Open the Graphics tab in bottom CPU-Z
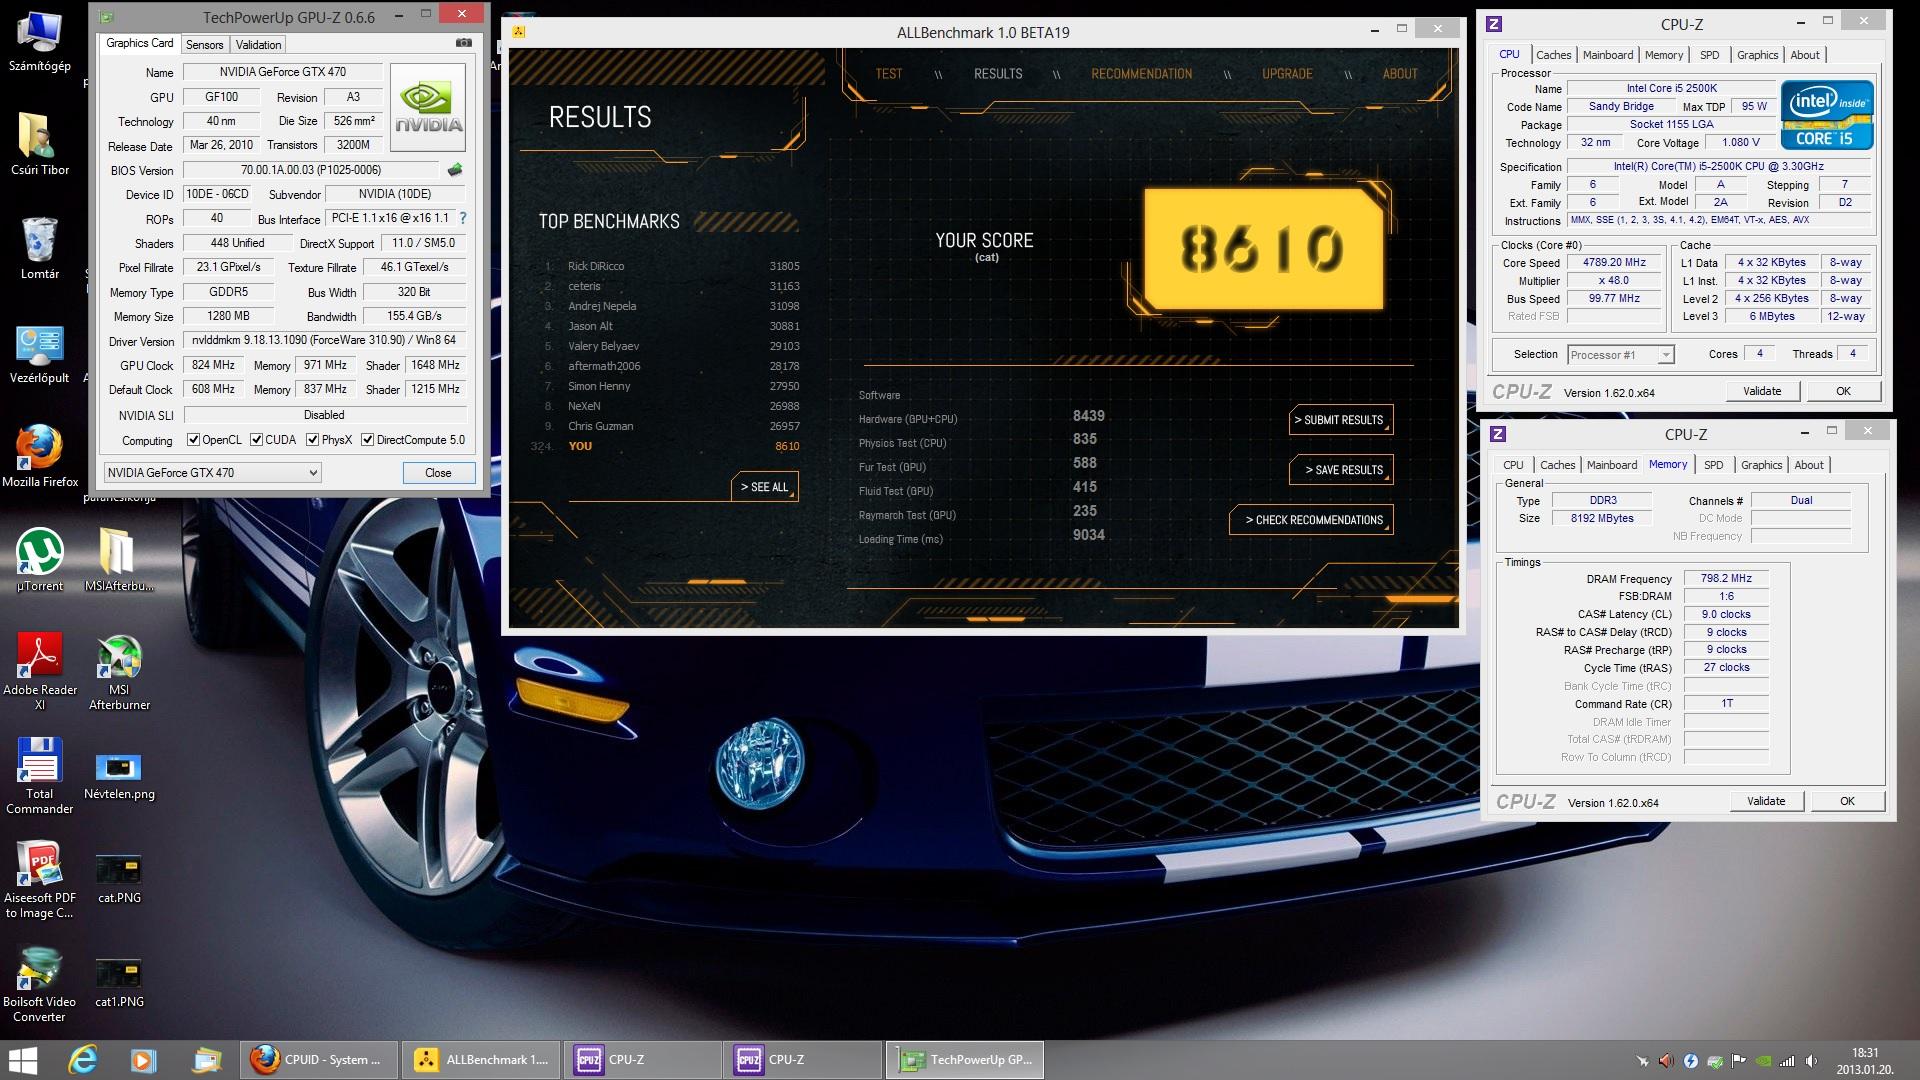Screen dimensions: 1920x1080 (1761, 465)
